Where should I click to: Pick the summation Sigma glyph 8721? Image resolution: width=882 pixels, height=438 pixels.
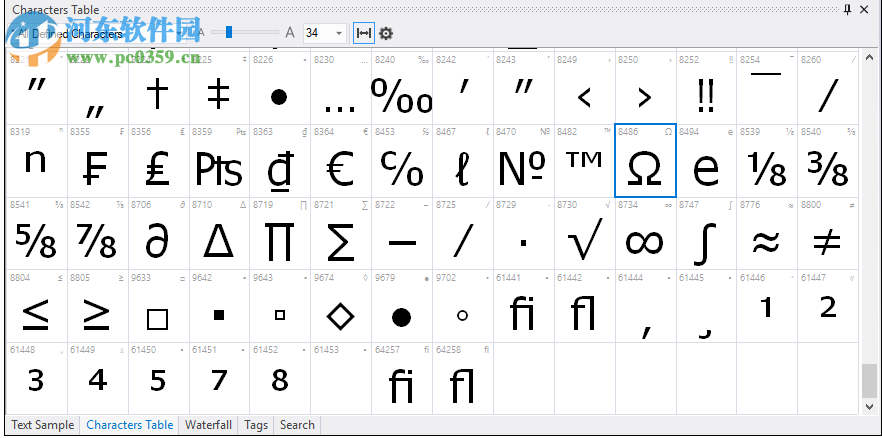[x=341, y=233]
